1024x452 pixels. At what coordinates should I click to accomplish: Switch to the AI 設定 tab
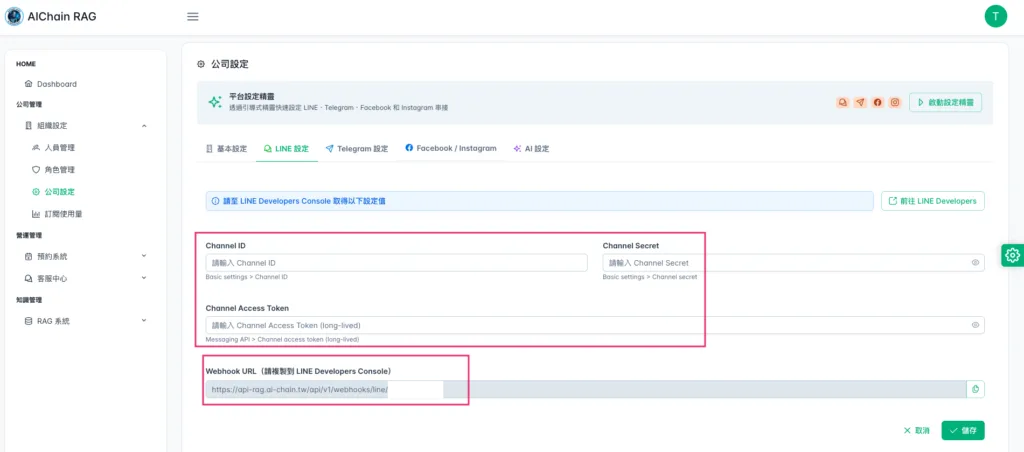point(531,149)
